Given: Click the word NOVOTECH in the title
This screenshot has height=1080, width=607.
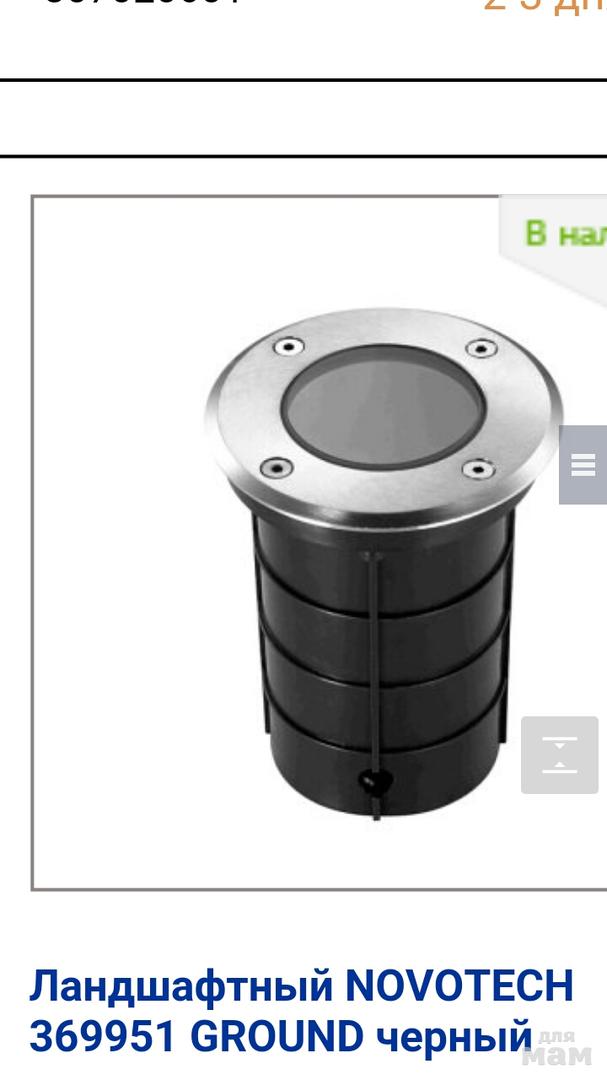Looking at the screenshot, I should click(459, 986).
